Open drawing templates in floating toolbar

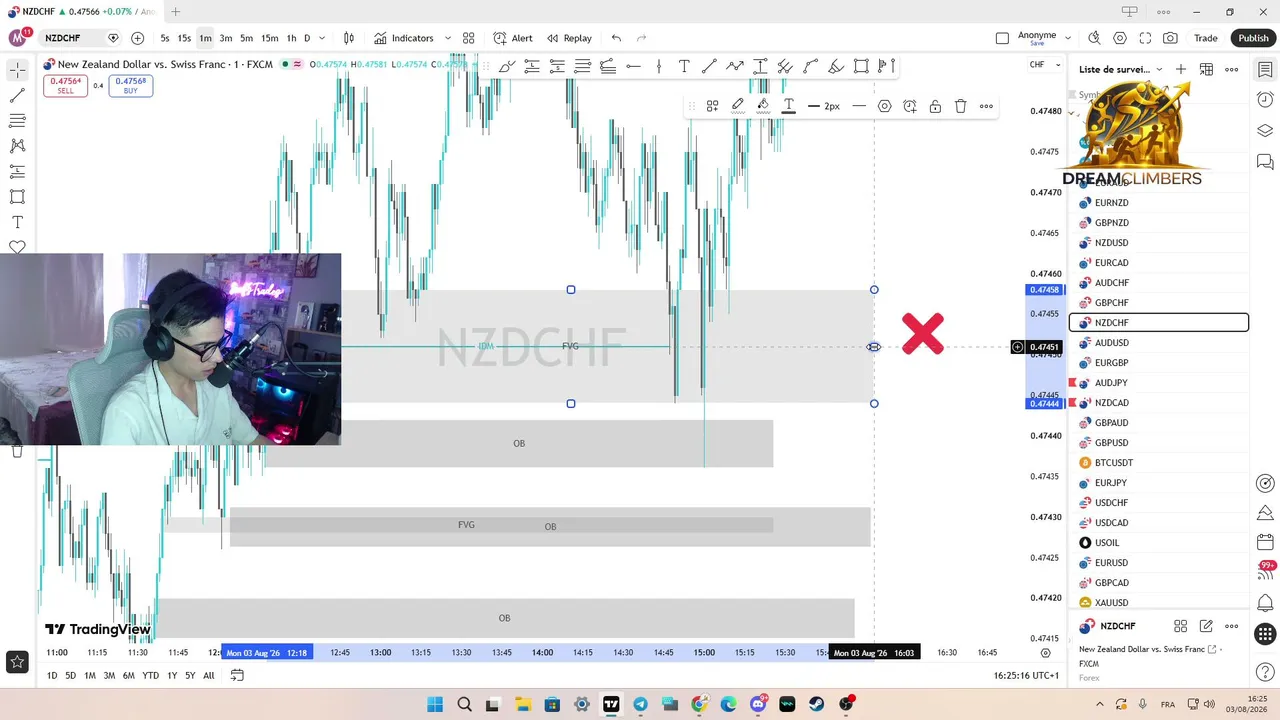point(712,106)
